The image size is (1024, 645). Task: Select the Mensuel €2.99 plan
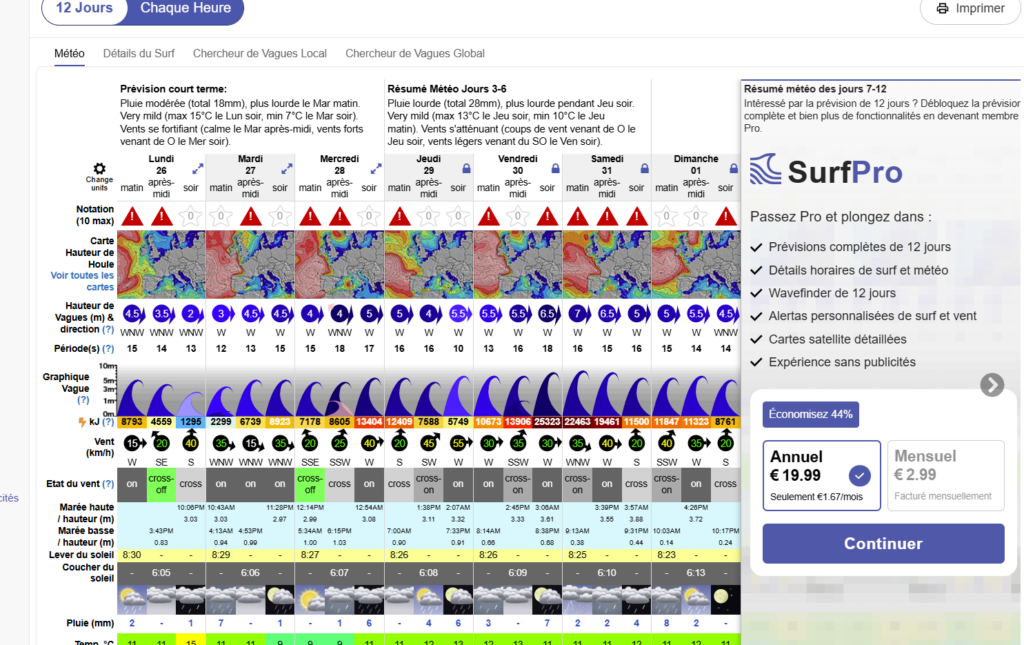coord(945,475)
